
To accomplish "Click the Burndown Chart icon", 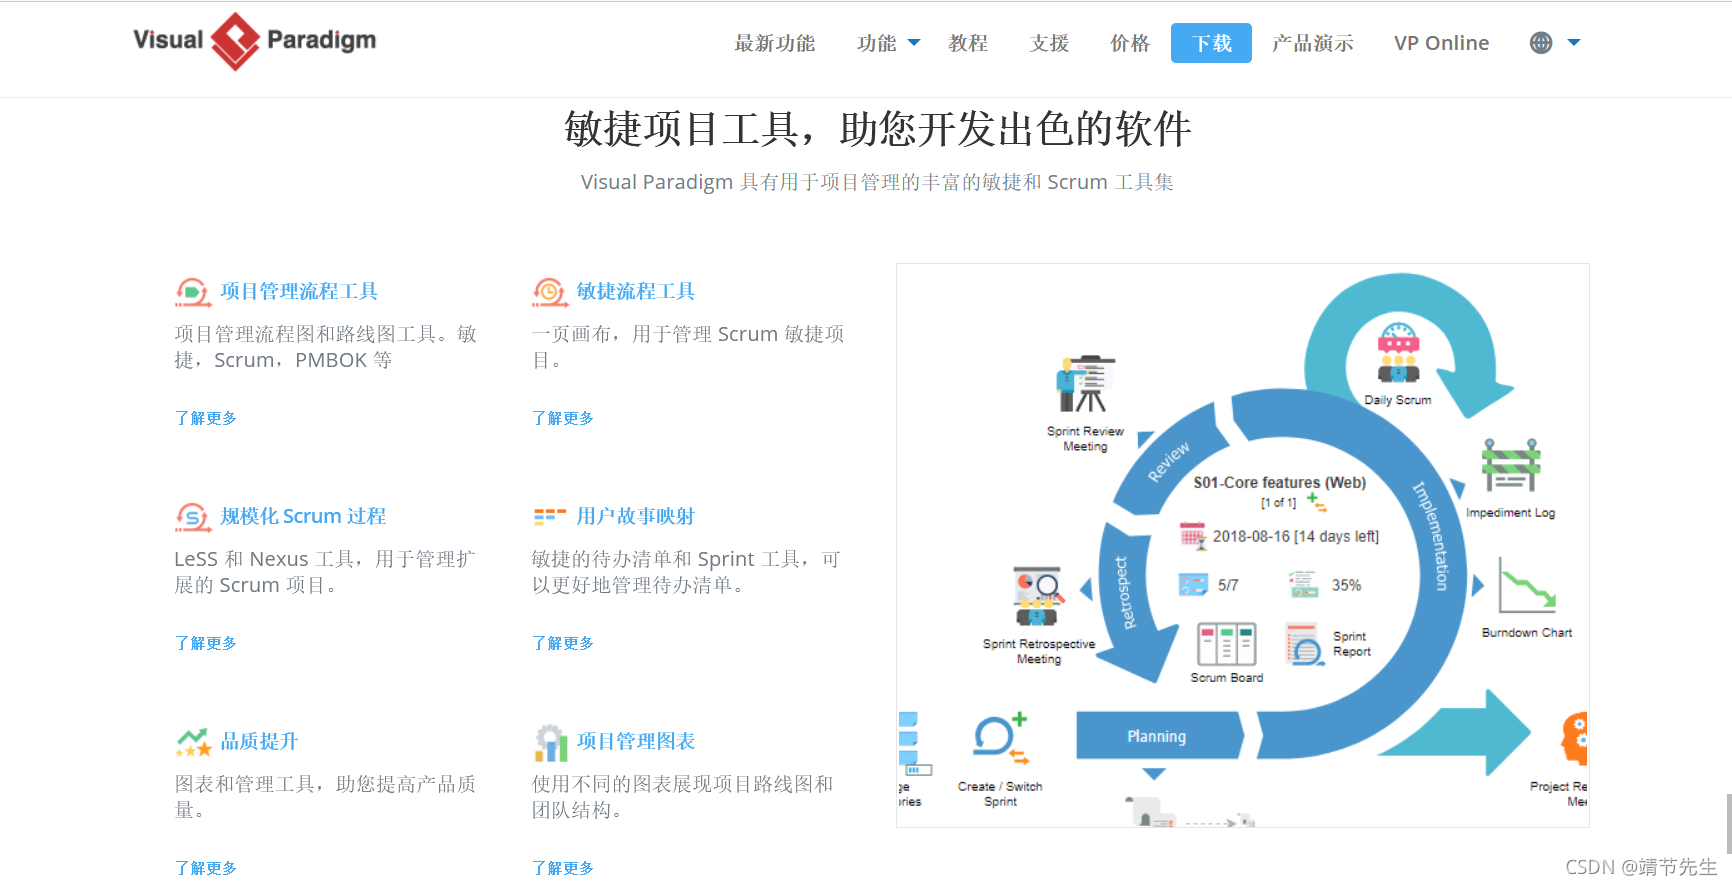I will coord(1527,585).
